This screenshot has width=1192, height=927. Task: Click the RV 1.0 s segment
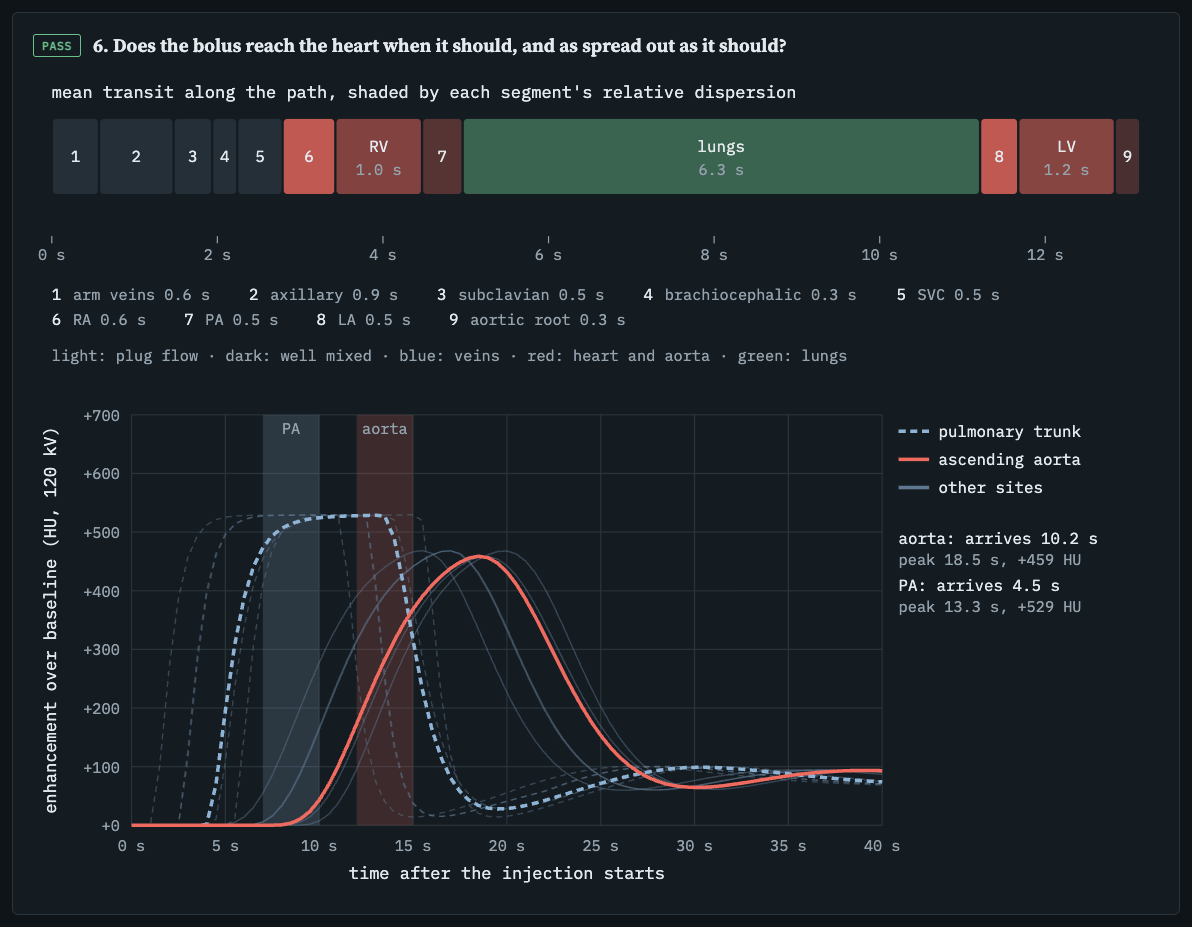pos(379,157)
